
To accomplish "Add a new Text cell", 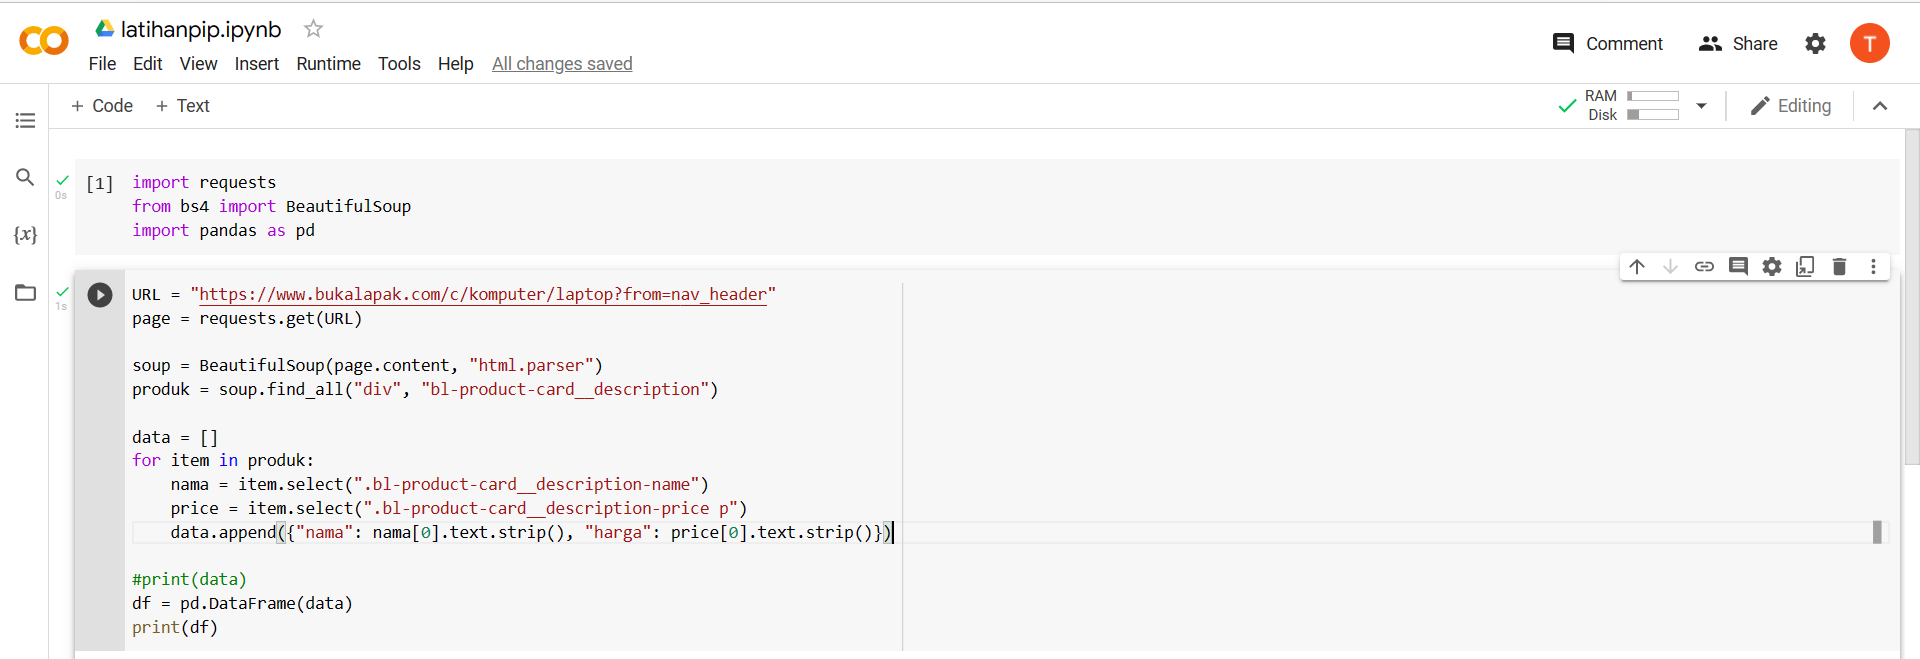I will click(x=182, y=106).
